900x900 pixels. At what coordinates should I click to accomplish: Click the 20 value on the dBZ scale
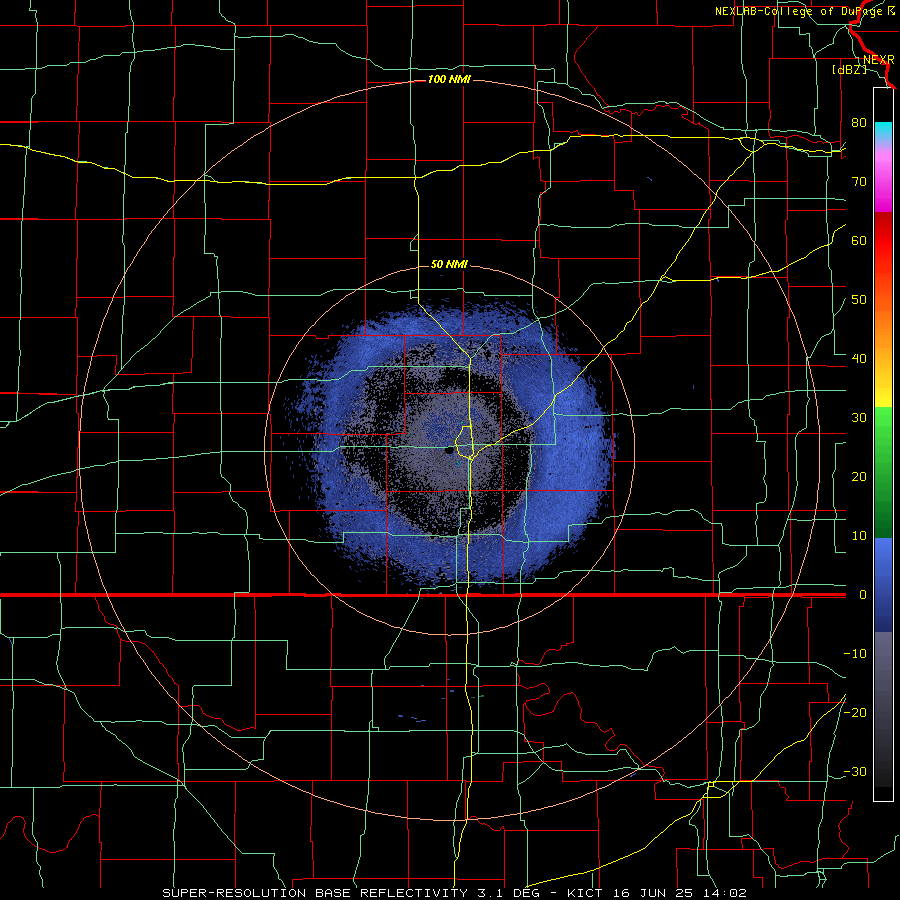point(859,477)
